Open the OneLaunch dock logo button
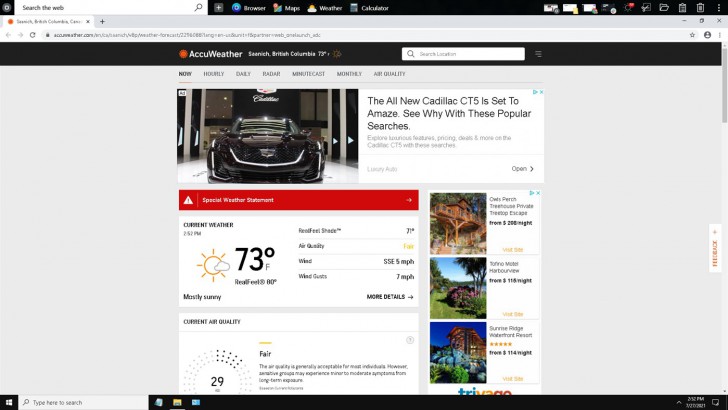Image resolution: width=728 pixels, height=410 pixels. point(6,7)
